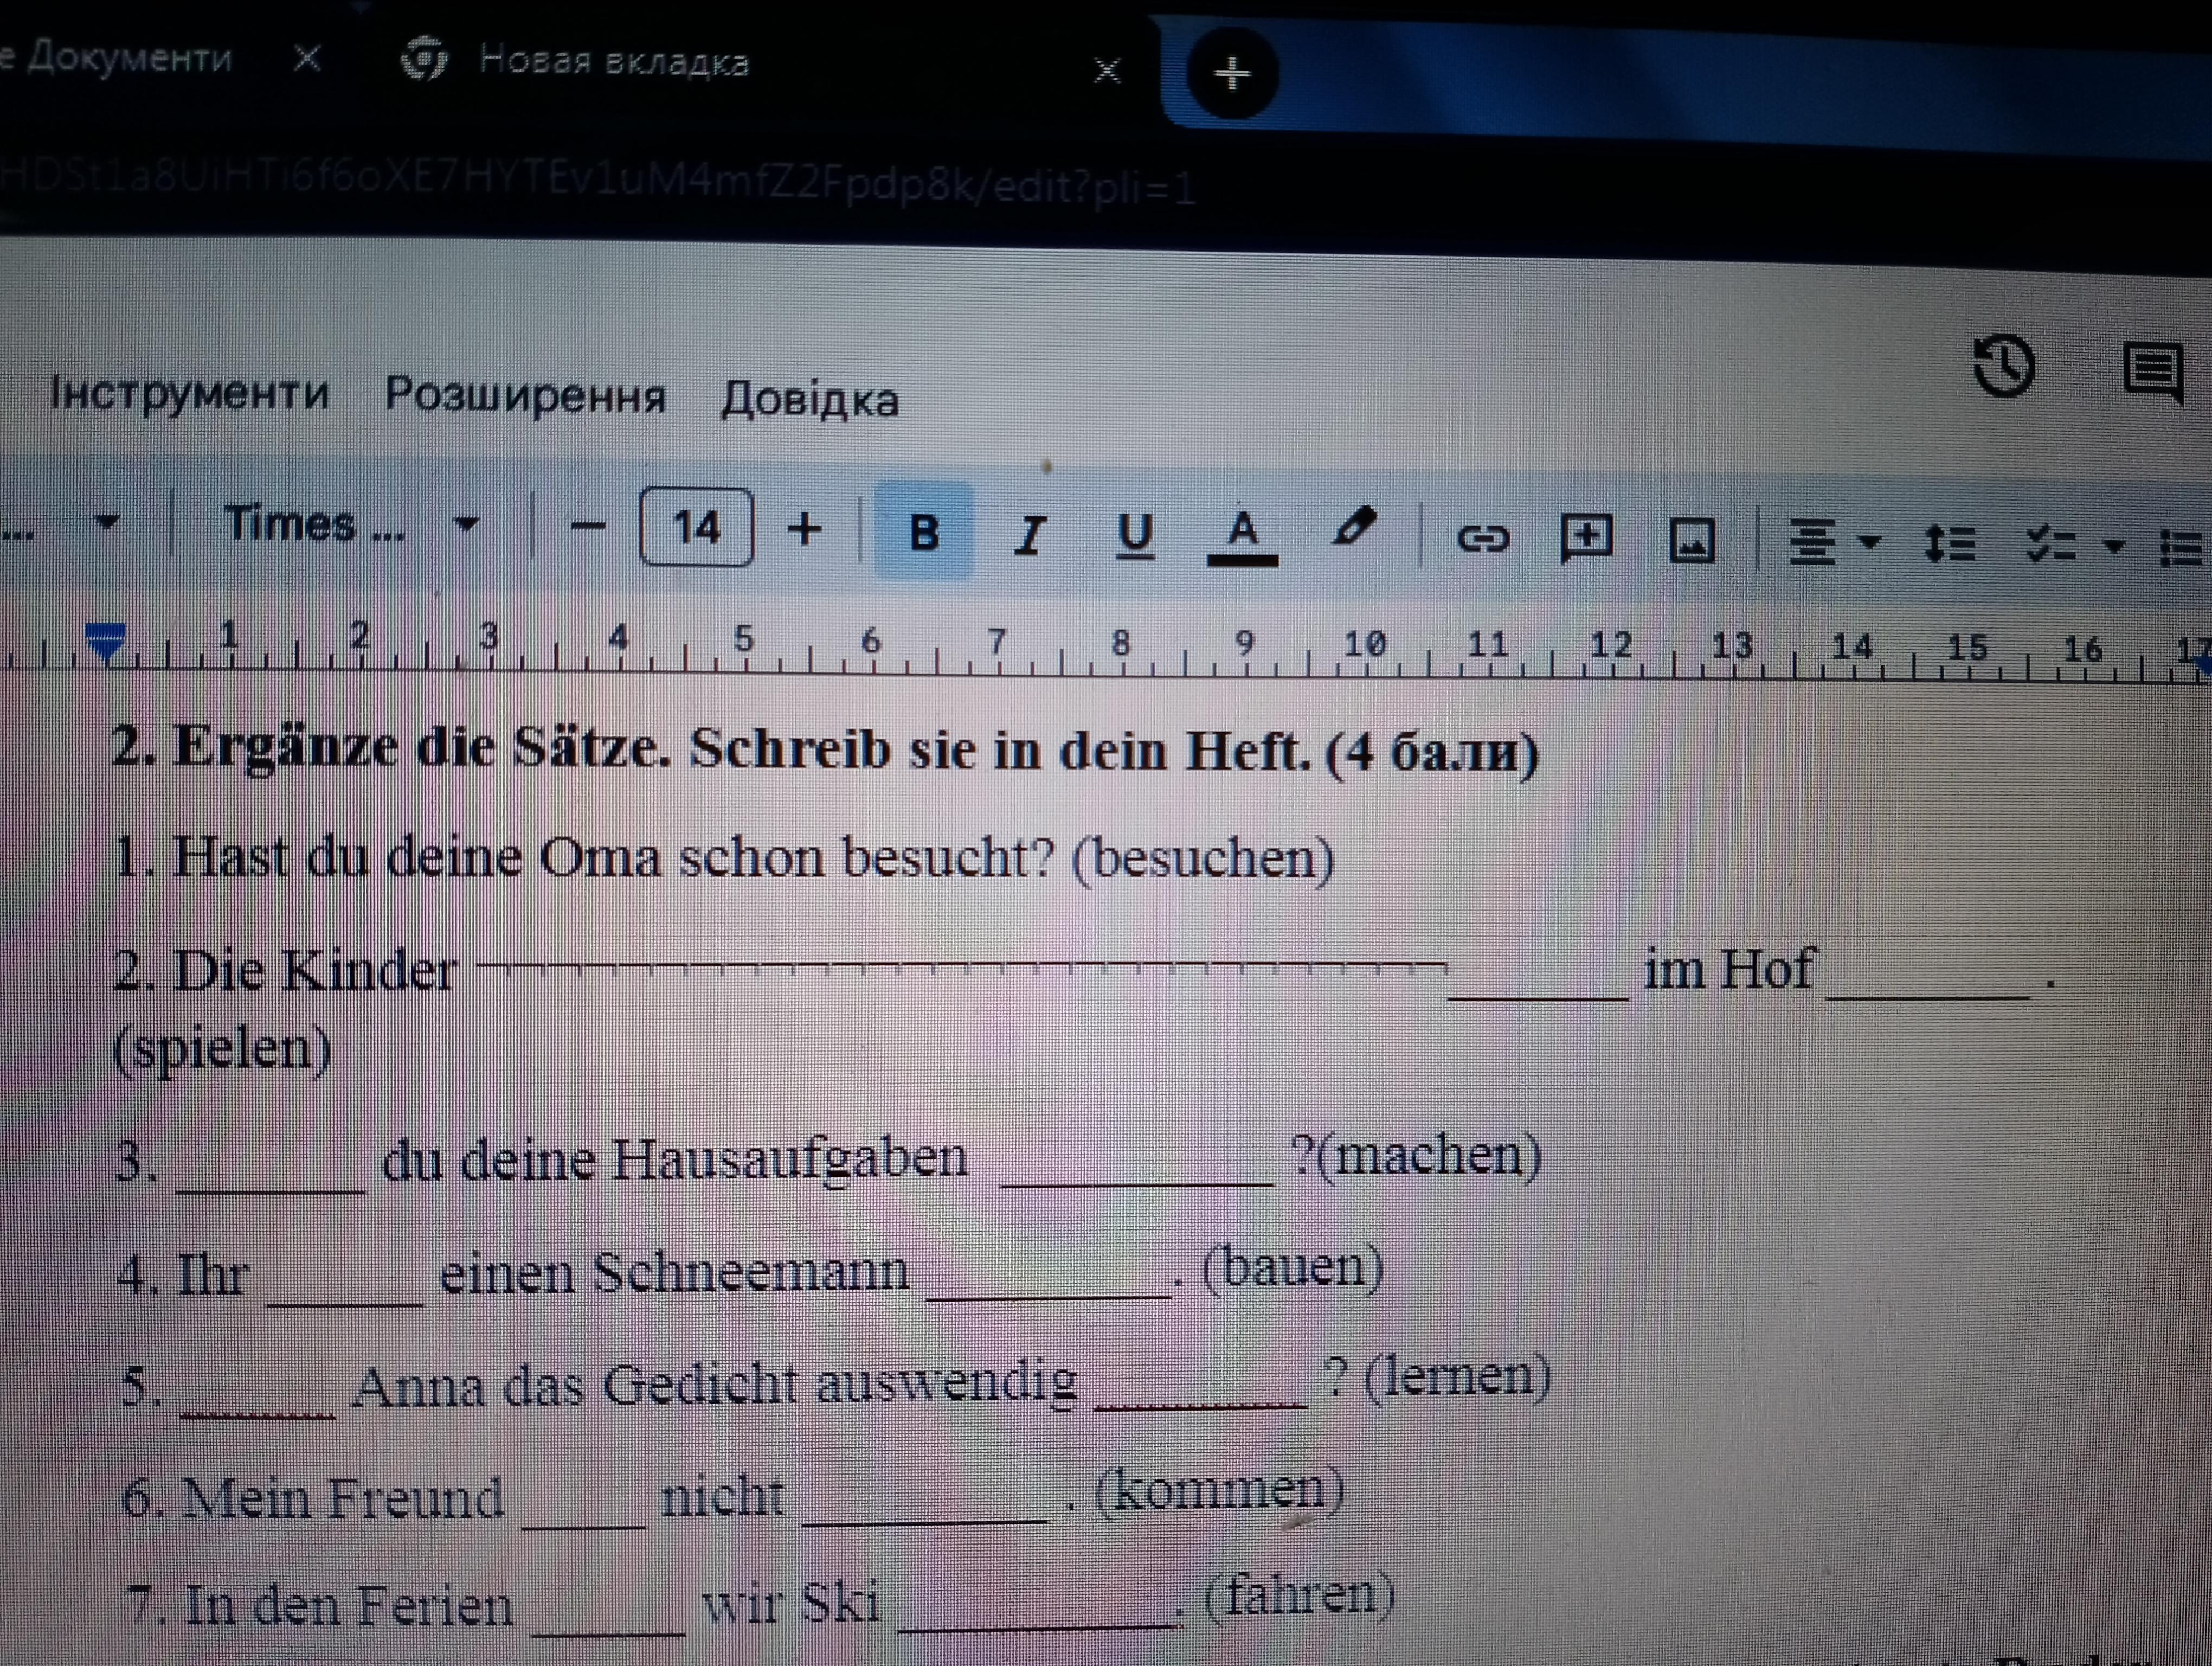Toggle underline formatting
The height and width of the screenshot is (1666, 2212).
(x=1135, y=534)
